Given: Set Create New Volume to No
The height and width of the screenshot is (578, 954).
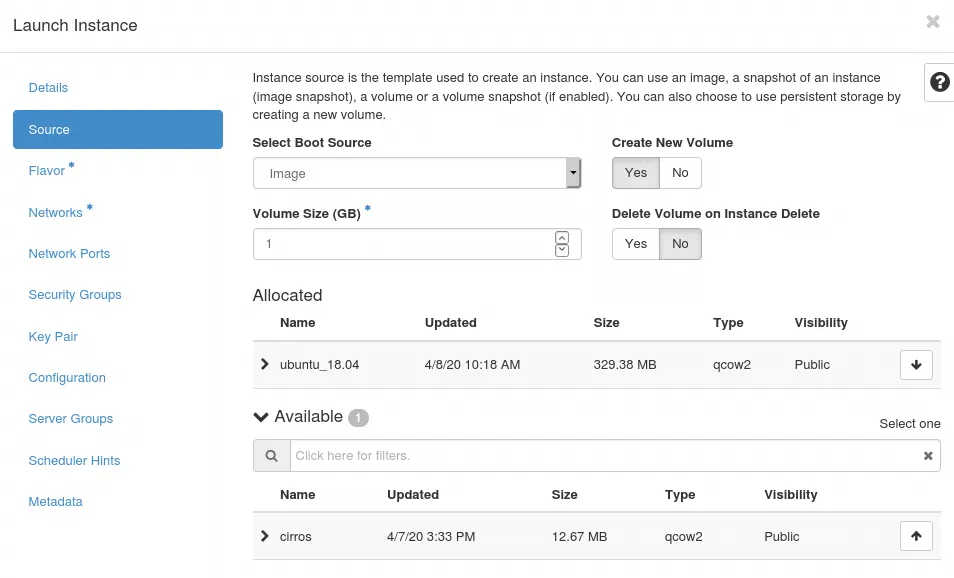Looking at the screenshot, I should (x=680, y=173).
